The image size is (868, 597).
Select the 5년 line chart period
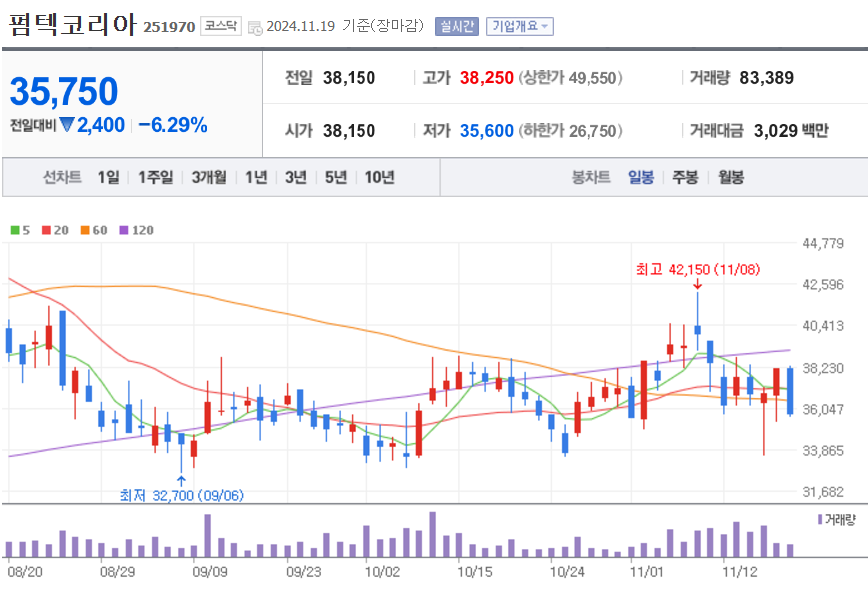pos(335,177)
